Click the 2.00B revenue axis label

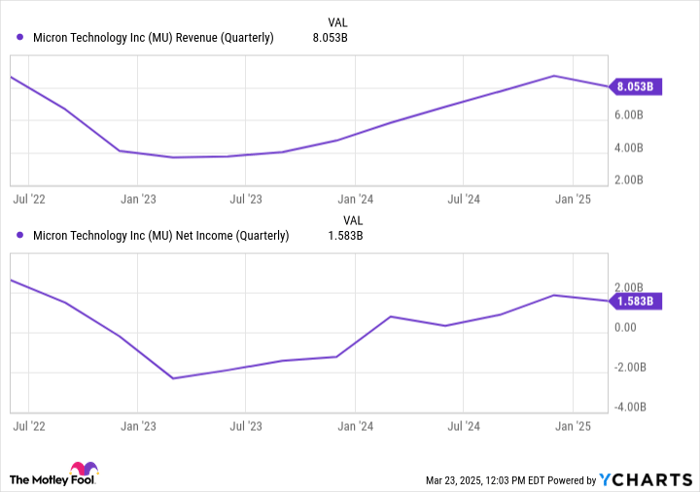point(629,179)
